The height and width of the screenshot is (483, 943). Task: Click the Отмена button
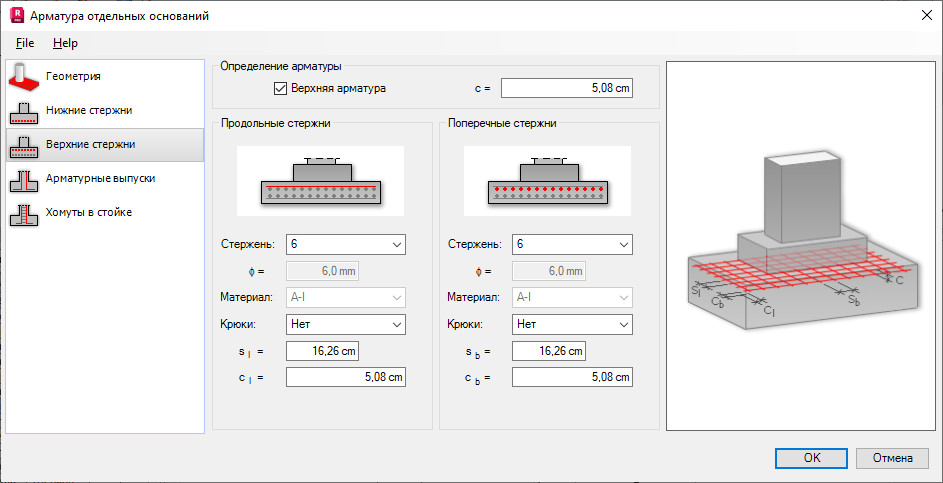click(x=892, y=458)
